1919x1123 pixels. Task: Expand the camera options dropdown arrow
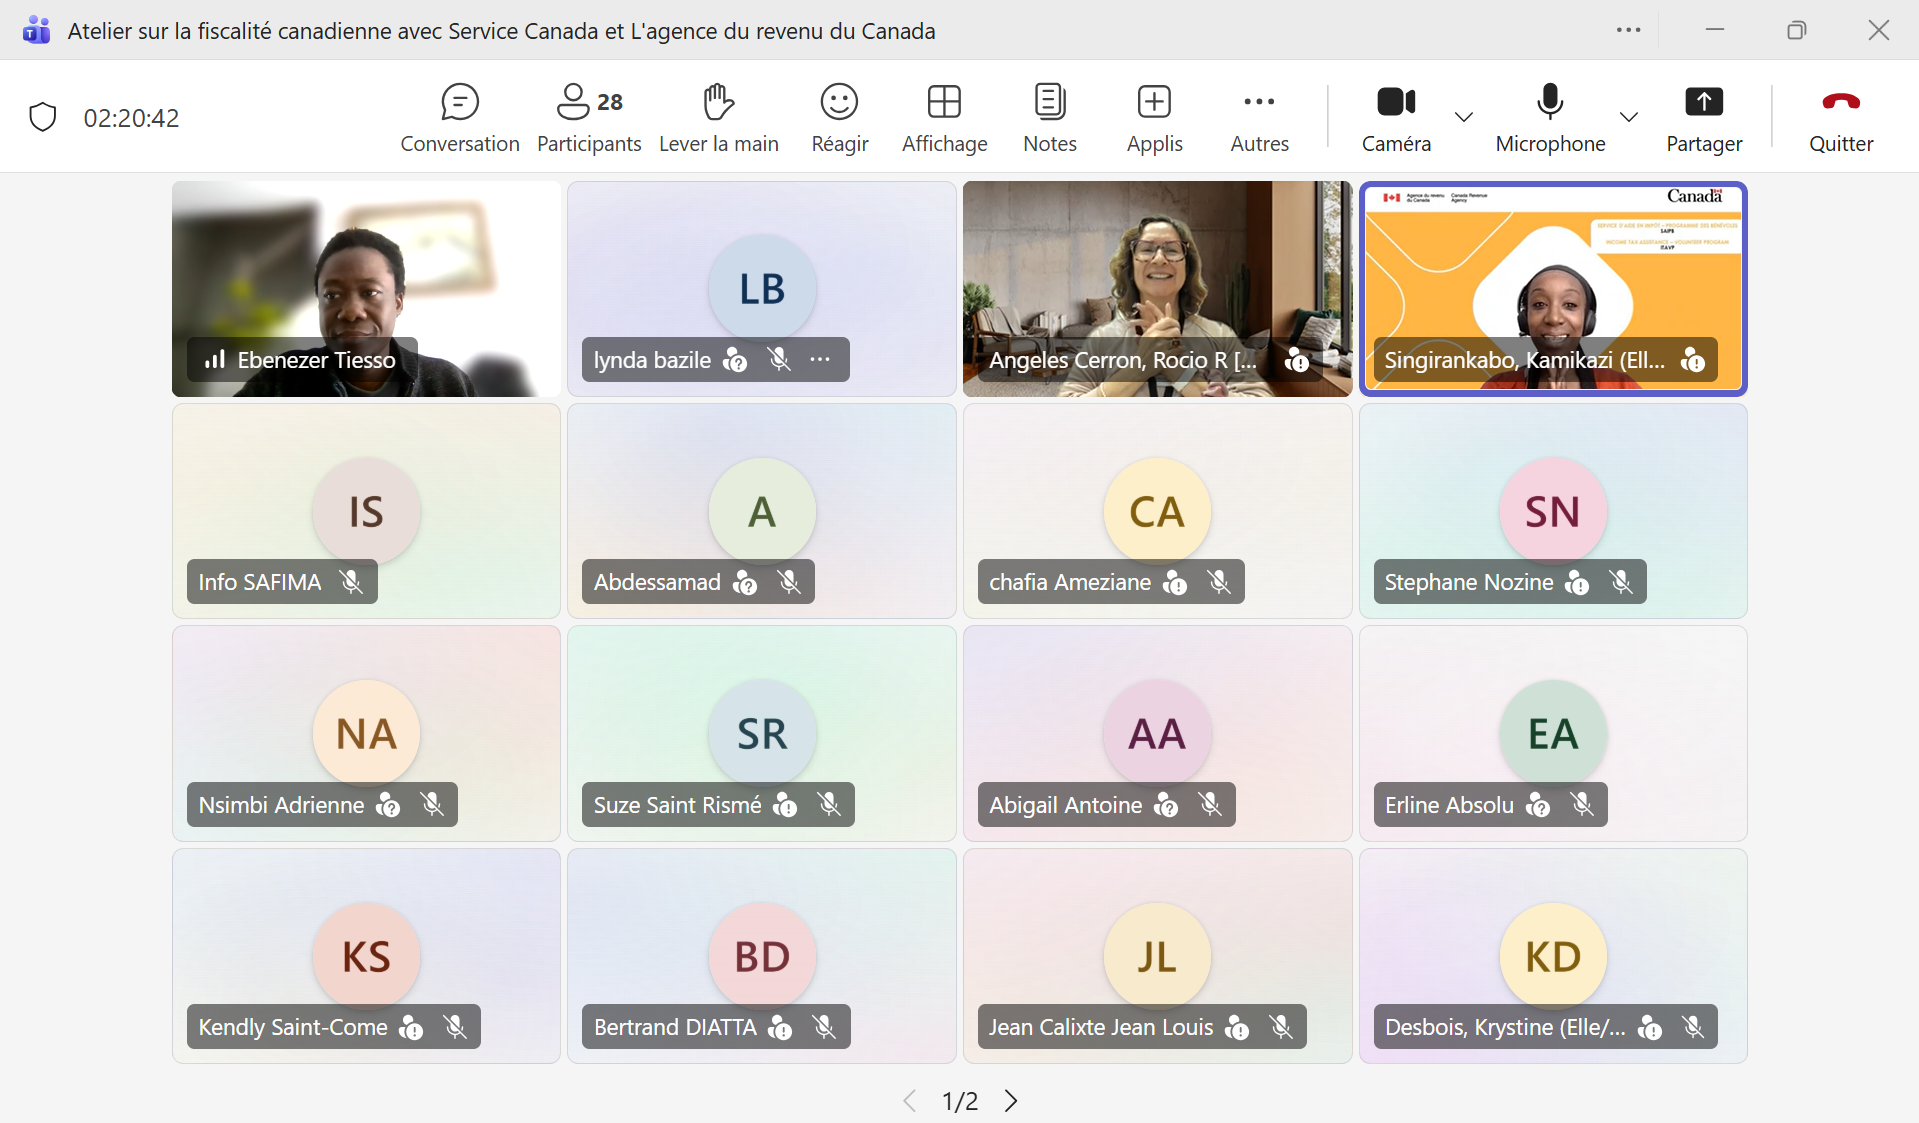(1464, 117)
